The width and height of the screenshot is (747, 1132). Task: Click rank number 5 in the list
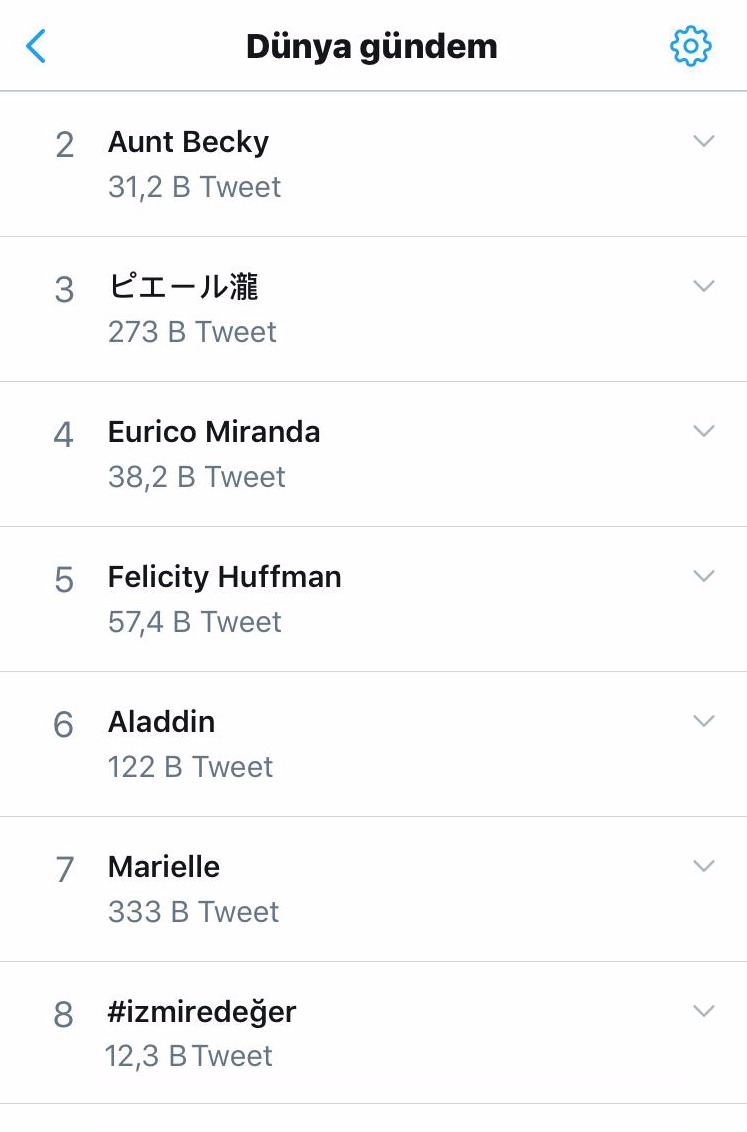pyautogui.click(x=64, y=580)
